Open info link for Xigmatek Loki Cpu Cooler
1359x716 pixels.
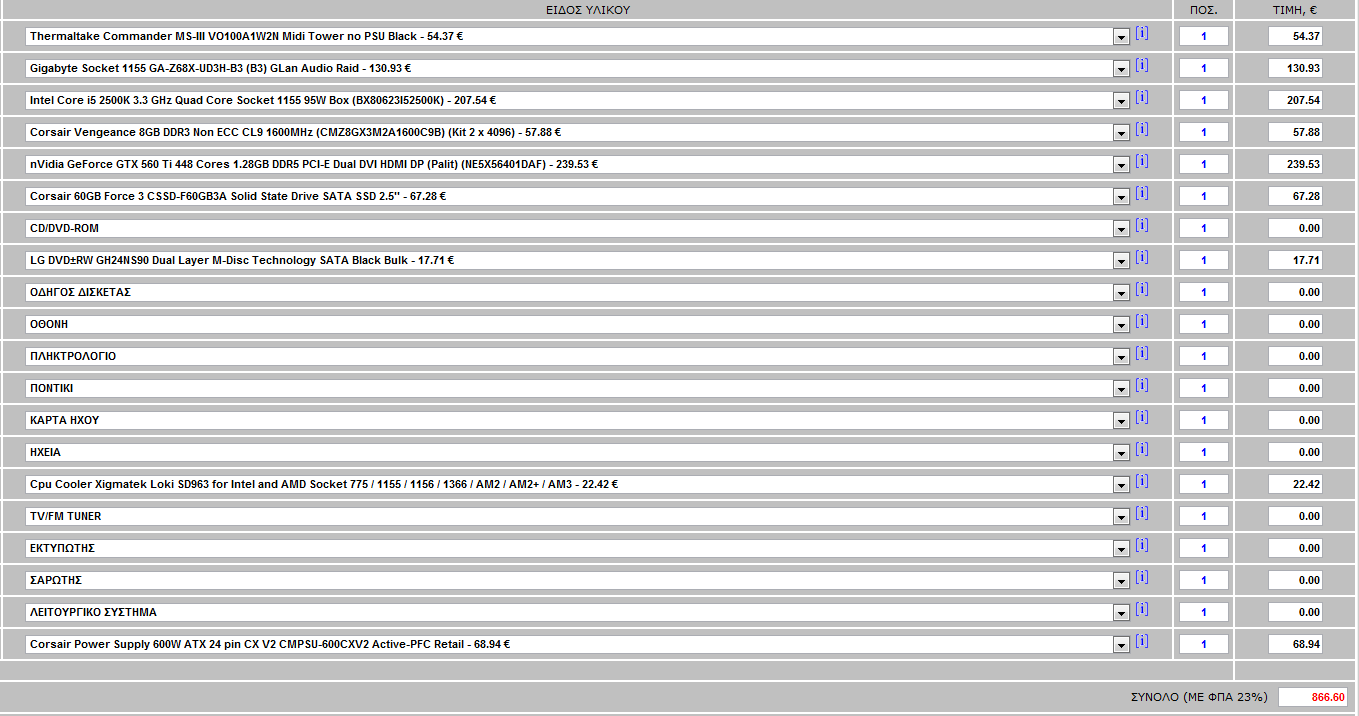(x=1142, y=481)
